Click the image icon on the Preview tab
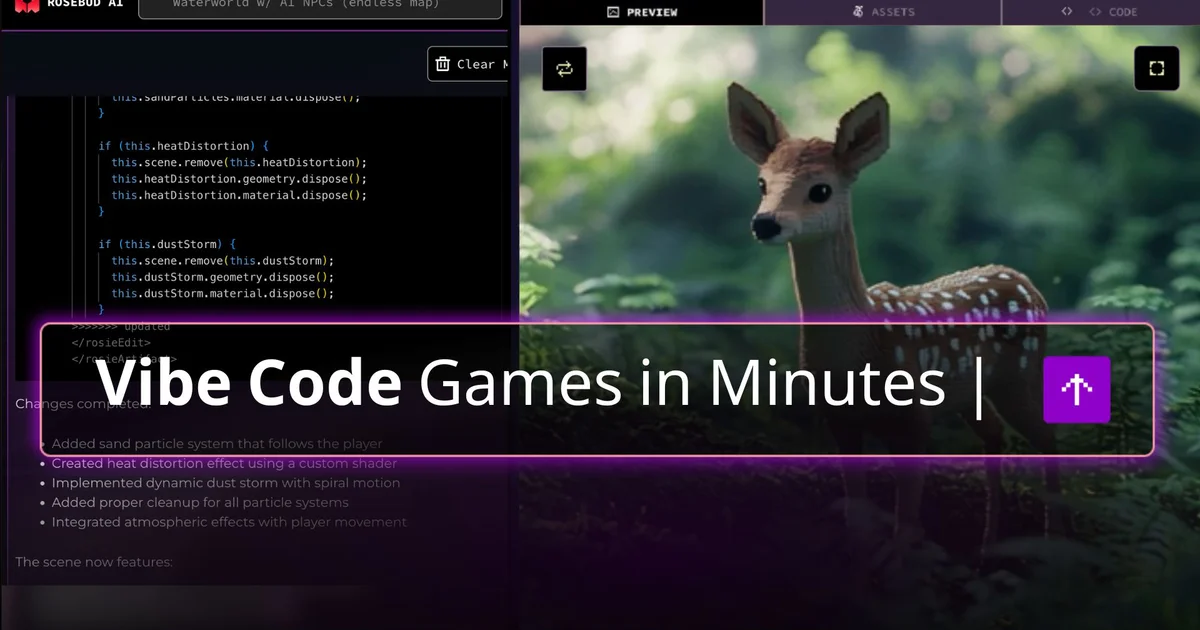1200x630 pixels. (x=613, y=12)
